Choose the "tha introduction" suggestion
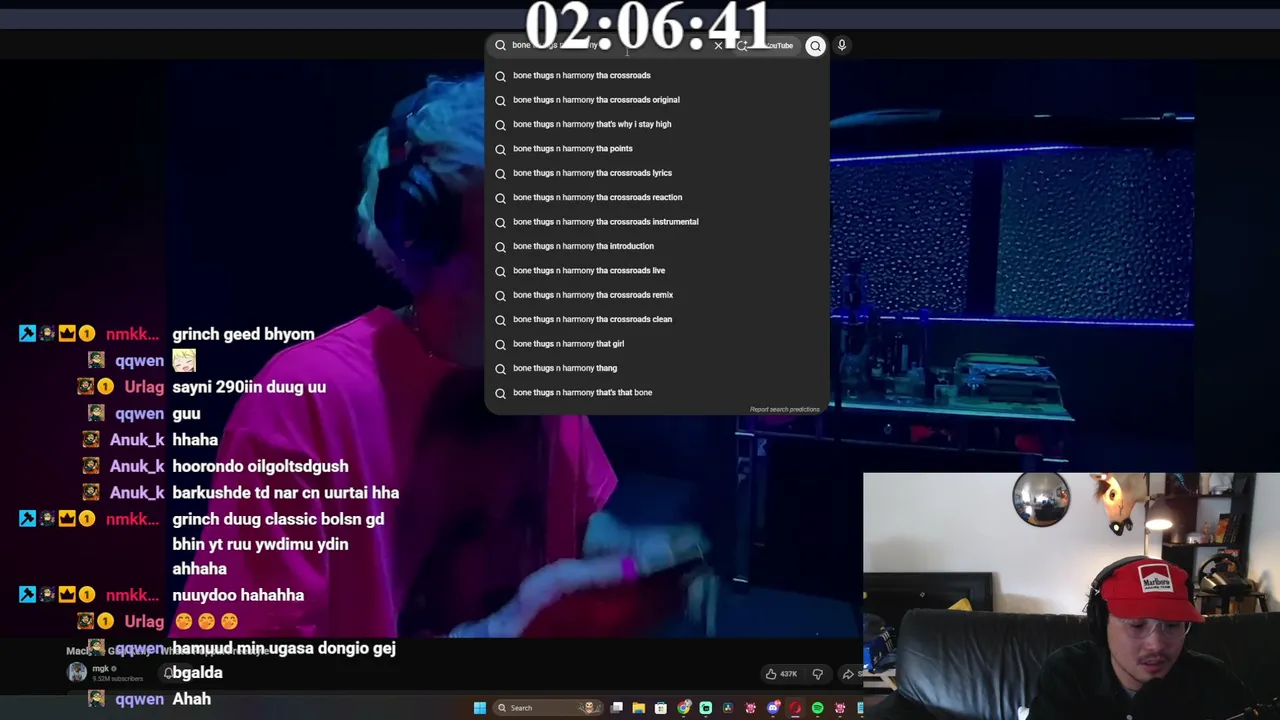1280x720 pixels. (x=657, y=246)
